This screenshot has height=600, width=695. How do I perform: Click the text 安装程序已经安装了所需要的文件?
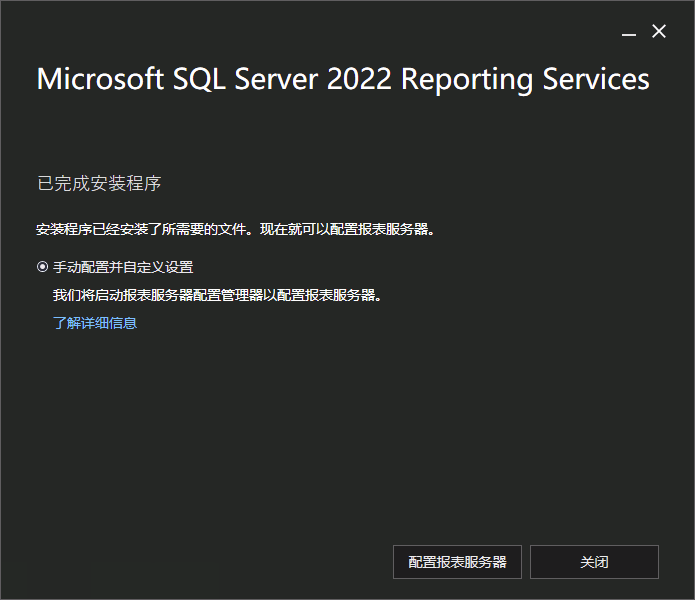[141, 230]
